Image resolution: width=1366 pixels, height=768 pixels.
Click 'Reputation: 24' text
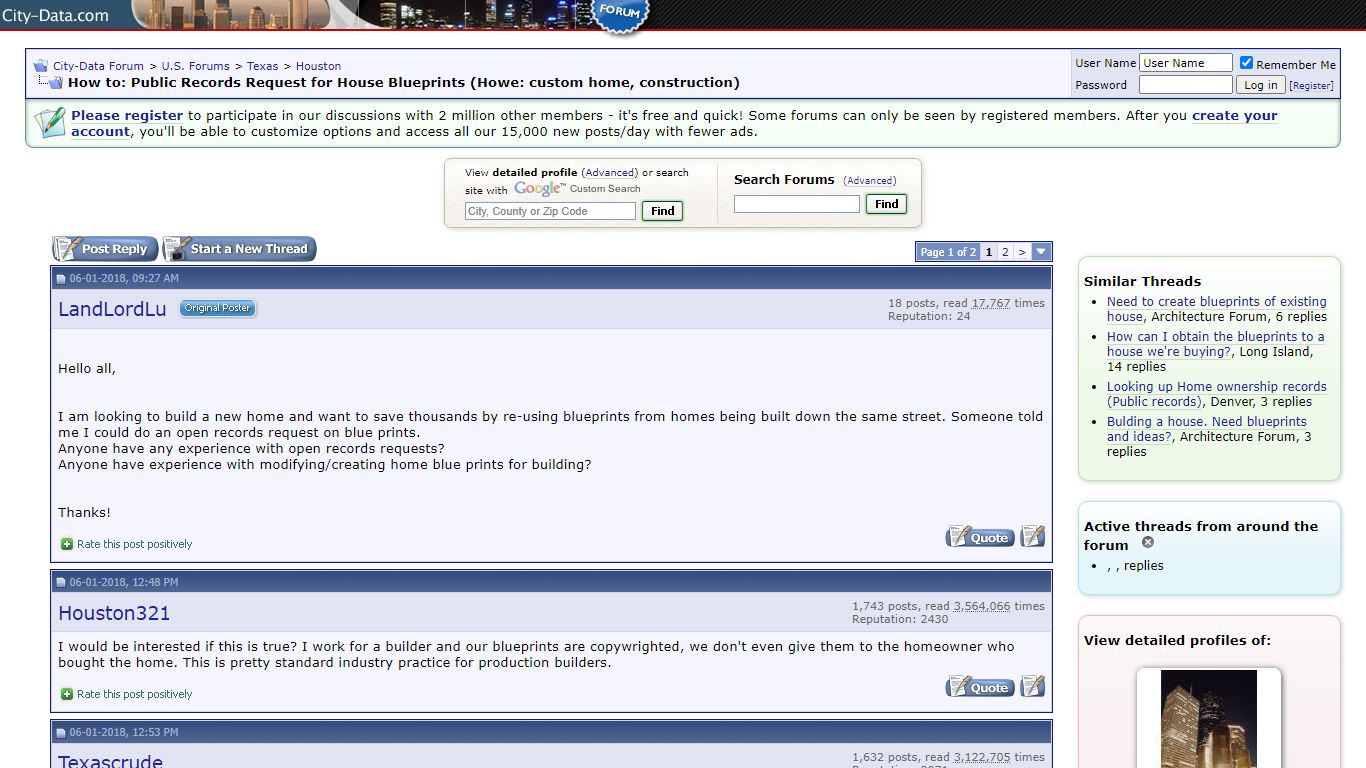[x=929, y=316]
